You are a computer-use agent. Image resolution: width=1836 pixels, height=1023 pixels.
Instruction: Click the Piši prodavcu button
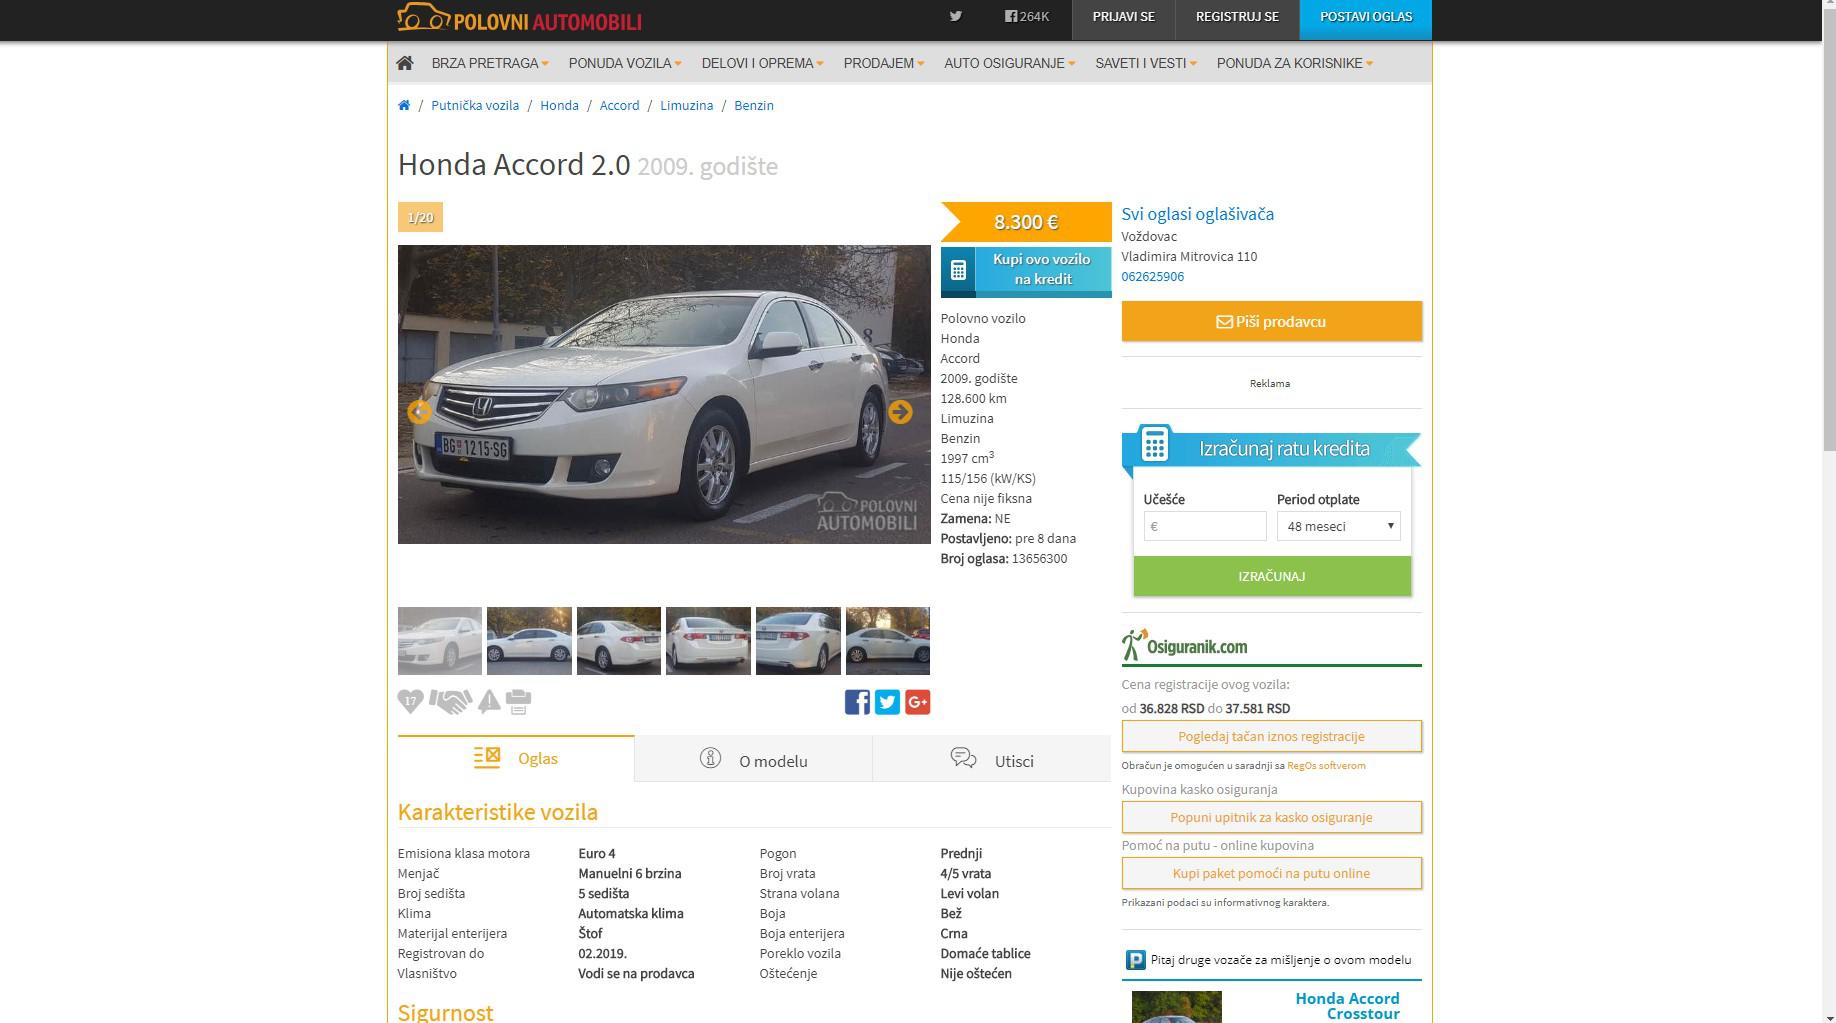pos(1271,322)
